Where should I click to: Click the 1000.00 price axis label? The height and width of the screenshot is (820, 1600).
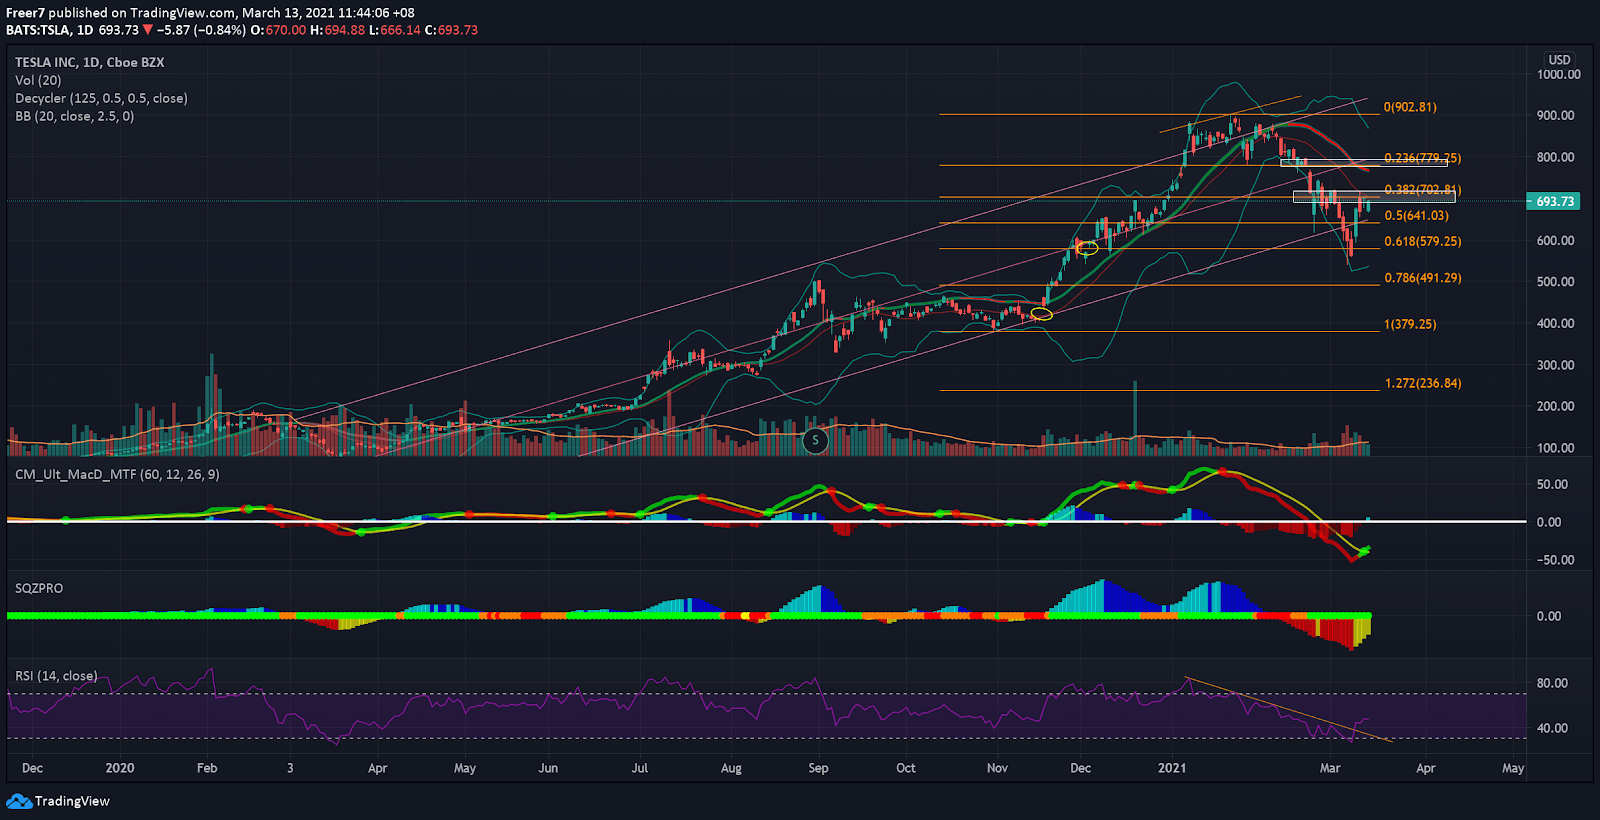[1559, 75]
